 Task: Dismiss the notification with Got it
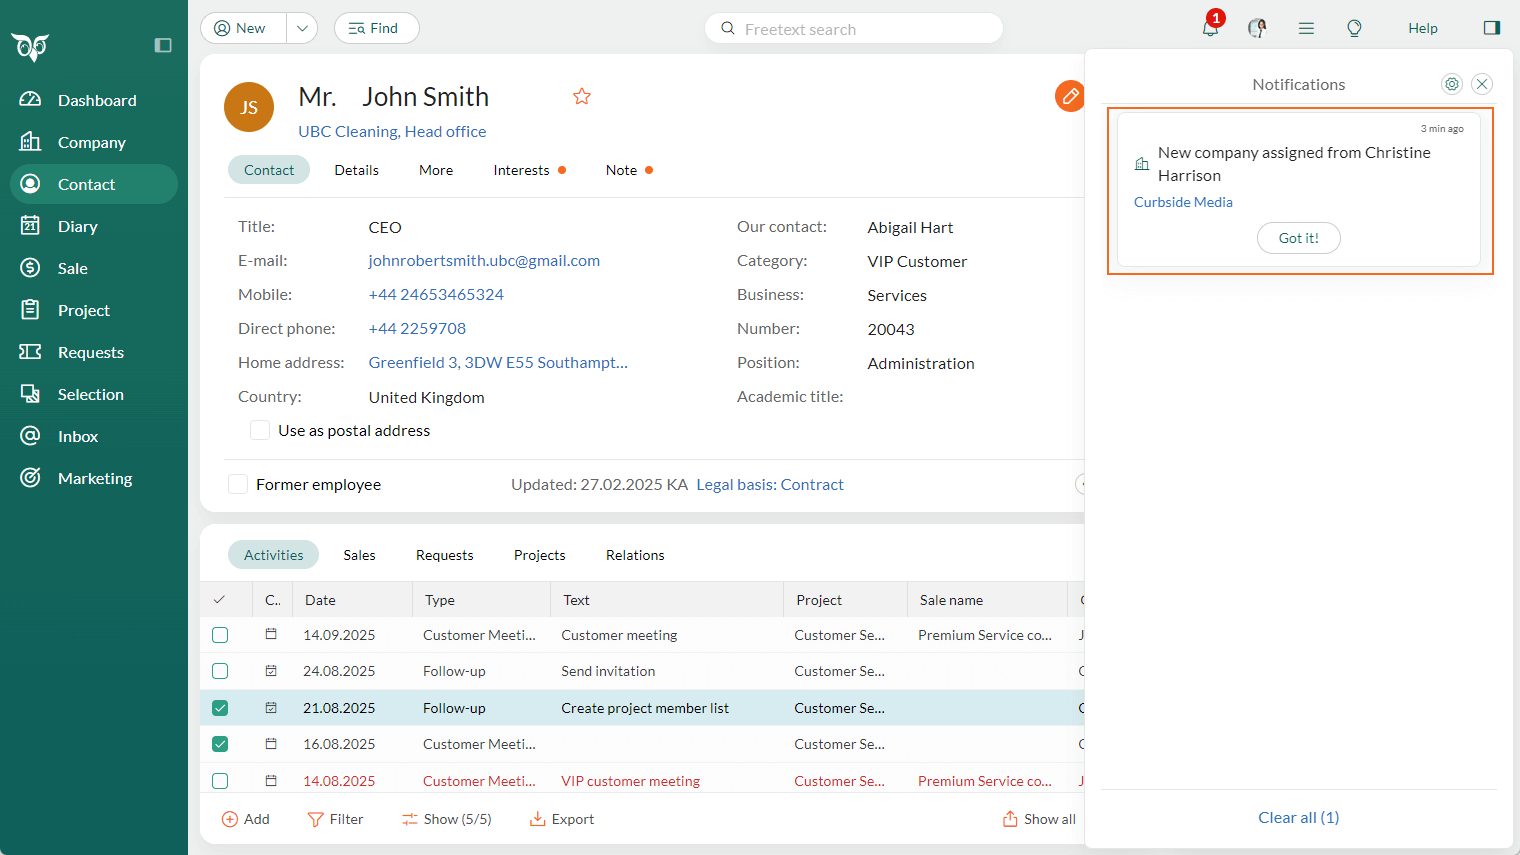coord(1298,238)
